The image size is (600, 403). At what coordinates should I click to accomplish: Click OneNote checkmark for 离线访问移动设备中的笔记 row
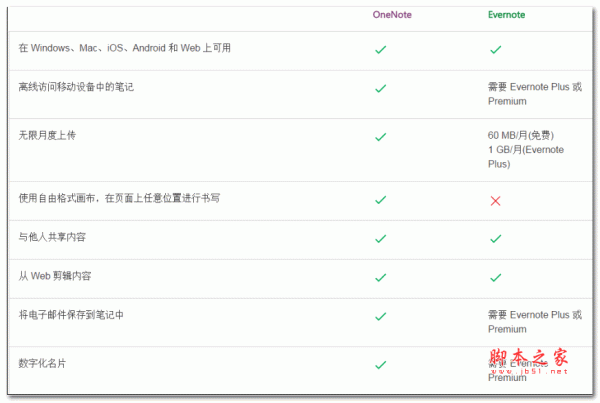click(x=381, y=88)
